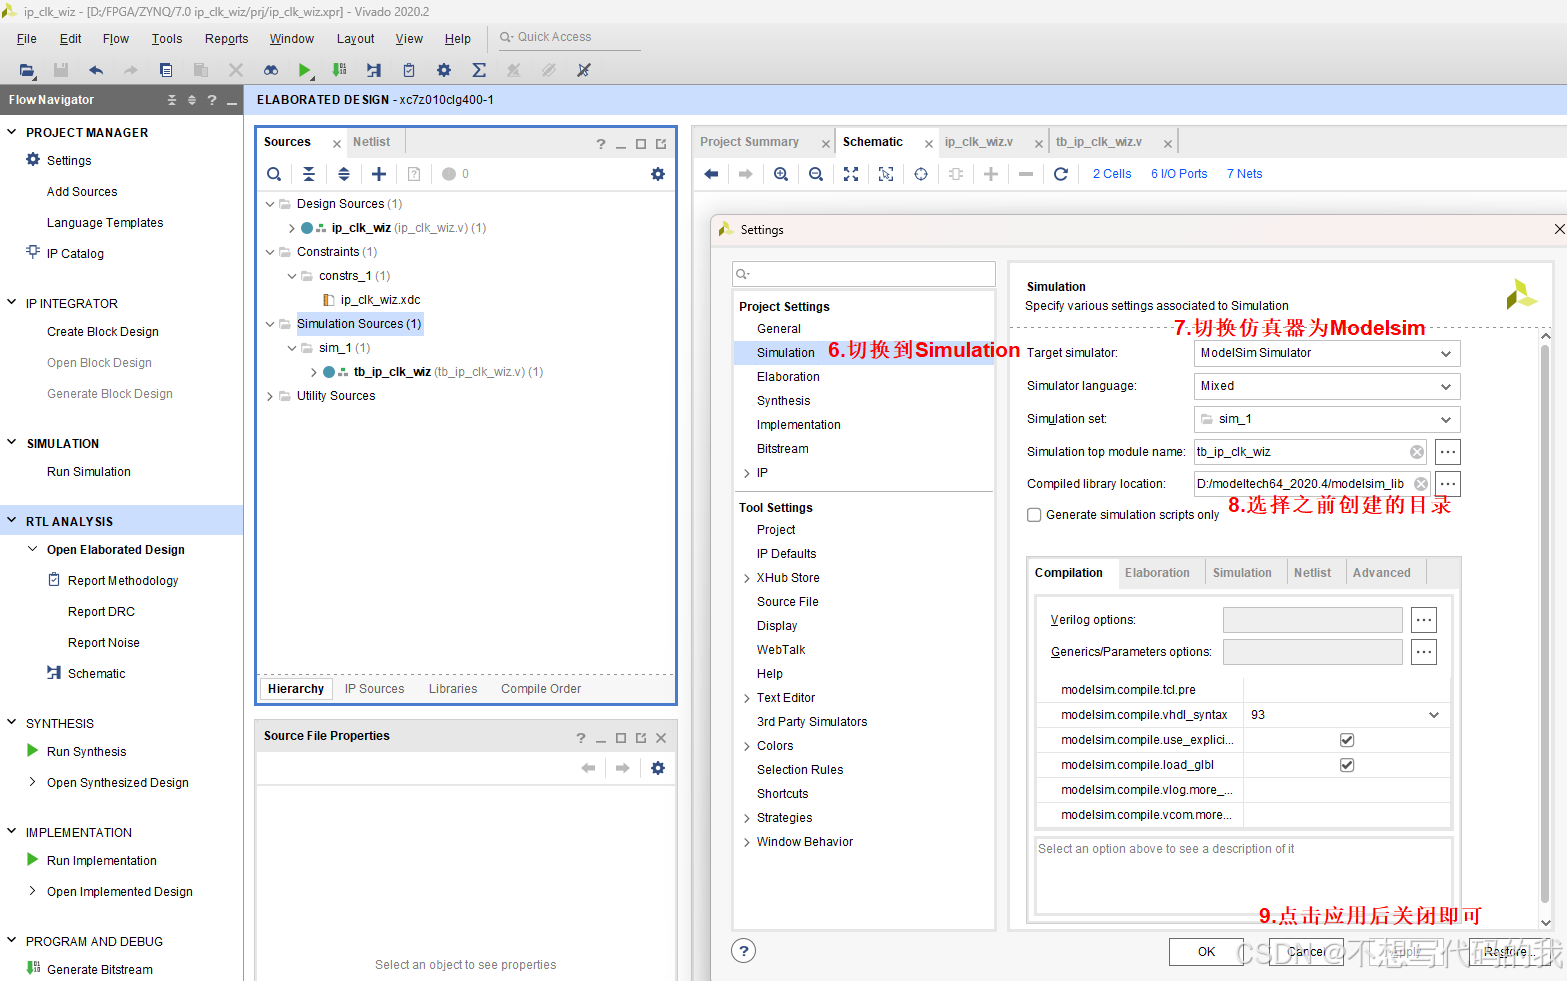Select 3rd Party Simulators setting
This screenshot has width=1567, height=981.
tap(812, 722)
